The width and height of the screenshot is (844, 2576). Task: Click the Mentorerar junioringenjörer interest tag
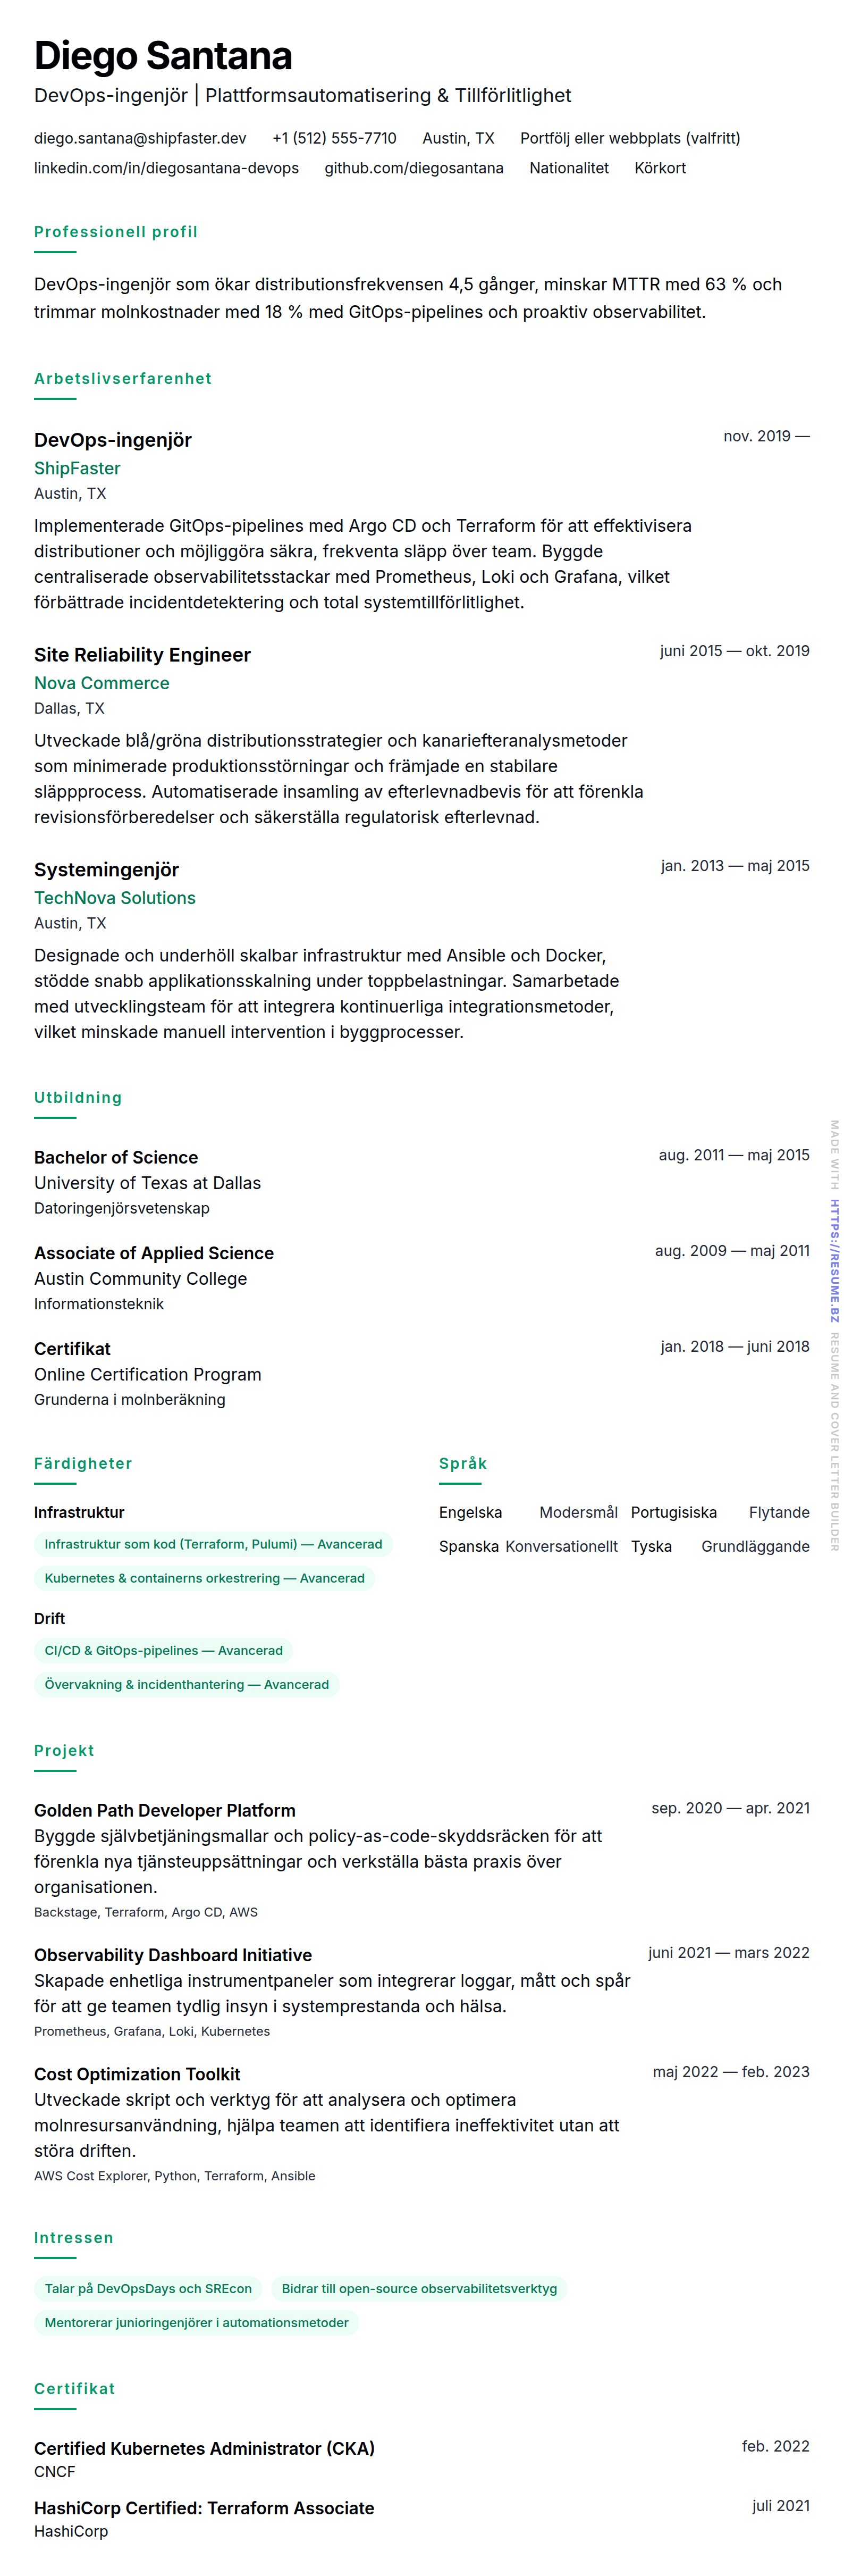[196, 2322]
